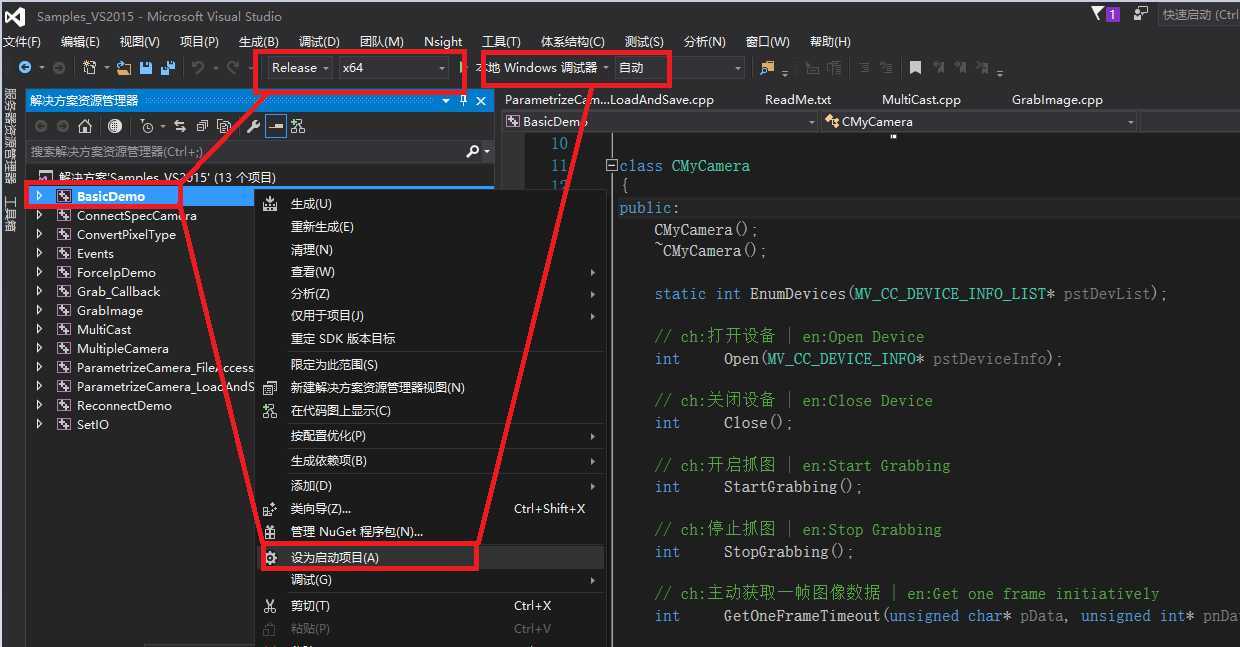Click the View Class Diagram icon
The height and width of the screenshot is (647, 1240).
pos(298,126)
